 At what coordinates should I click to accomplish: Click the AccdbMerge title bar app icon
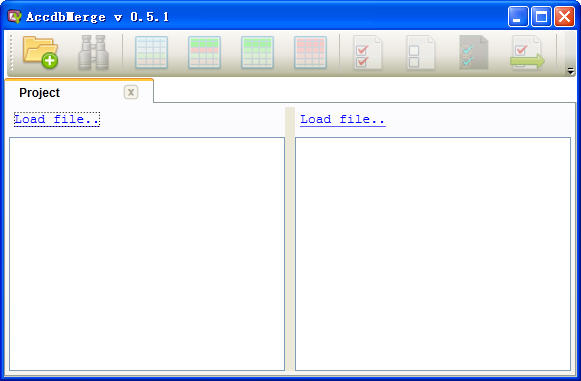coord(14,17)
